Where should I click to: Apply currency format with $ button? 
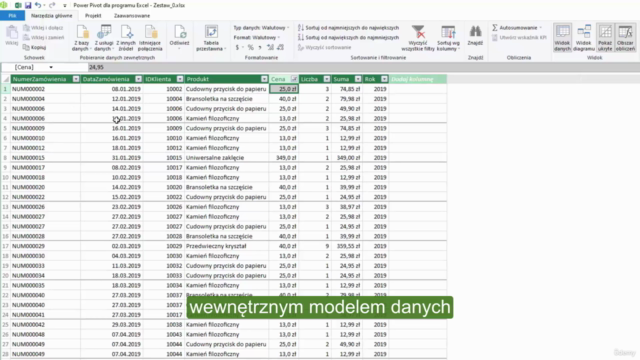point(237,47)
